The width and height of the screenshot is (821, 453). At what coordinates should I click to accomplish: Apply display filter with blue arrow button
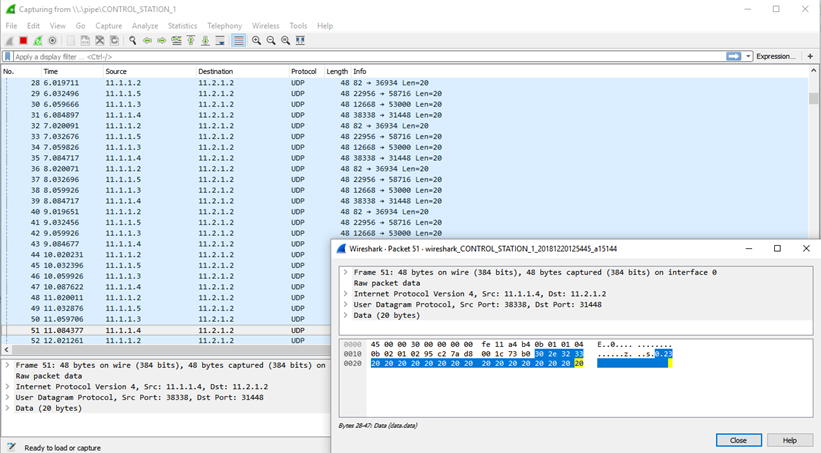(734, 56)
